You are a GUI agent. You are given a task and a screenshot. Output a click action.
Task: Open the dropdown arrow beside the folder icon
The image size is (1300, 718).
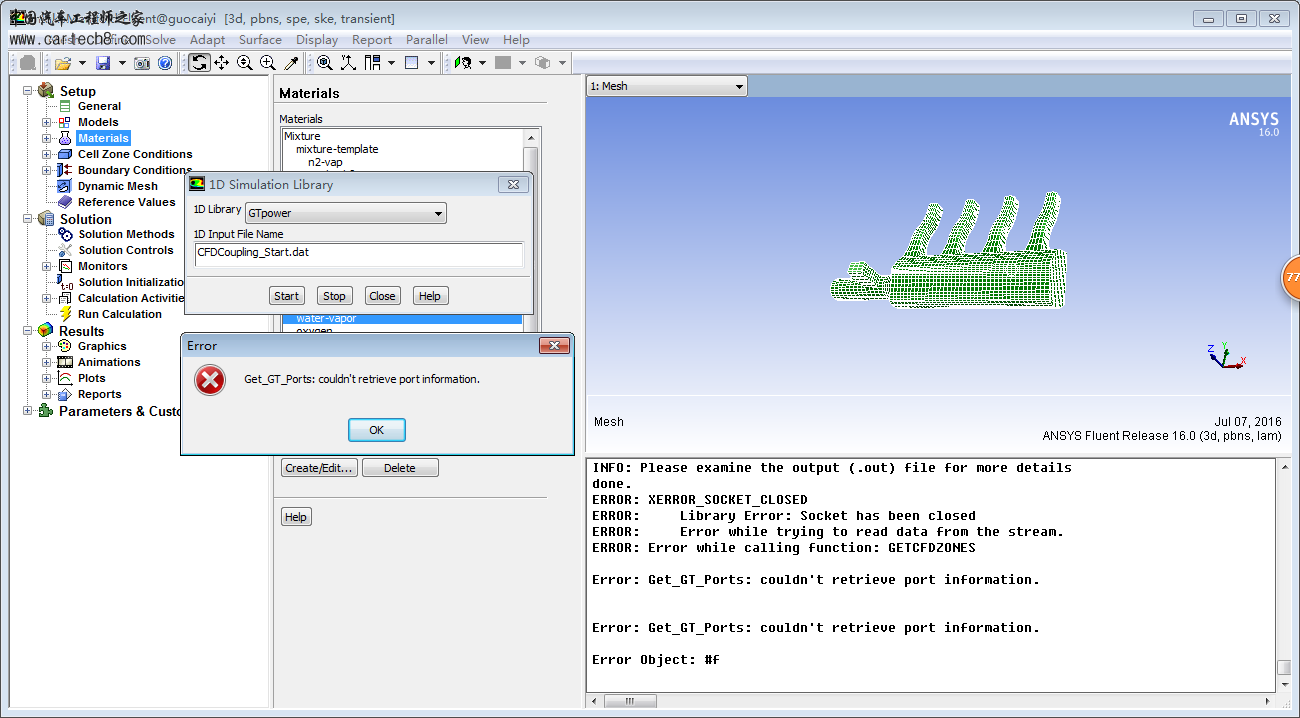tap(82, 63)
